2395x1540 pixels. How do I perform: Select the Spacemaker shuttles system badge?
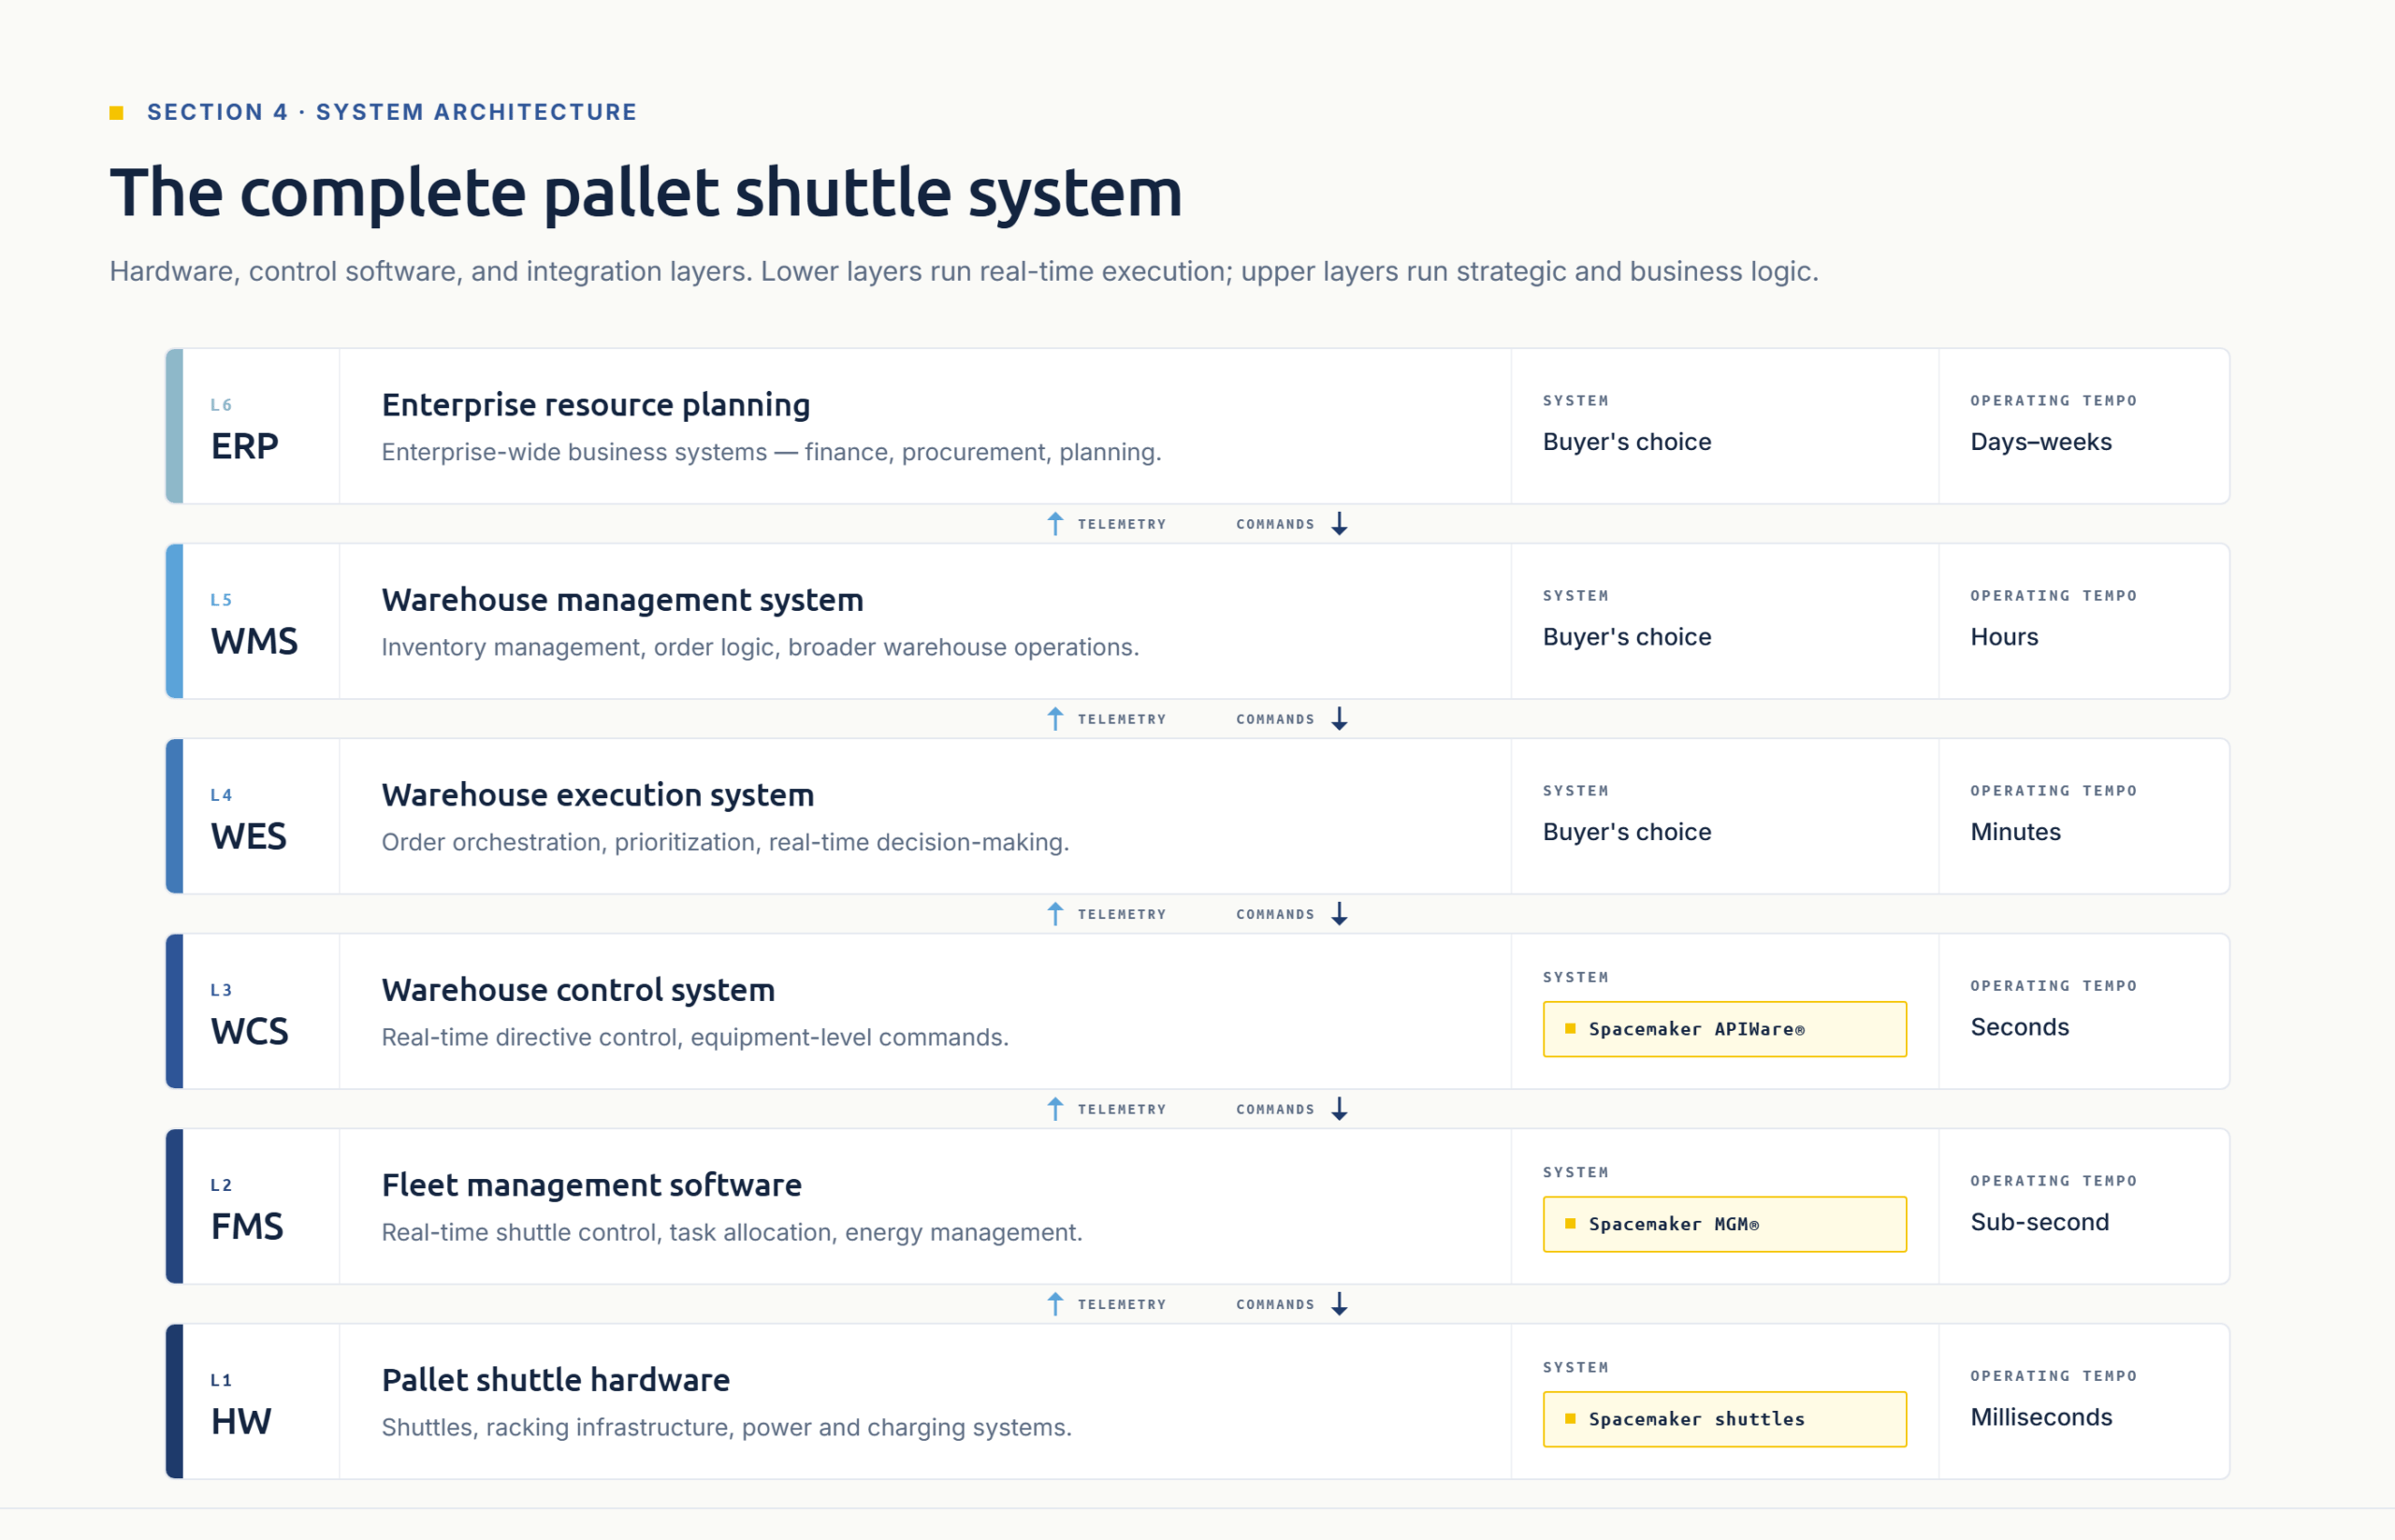tap(1724, 1419)
